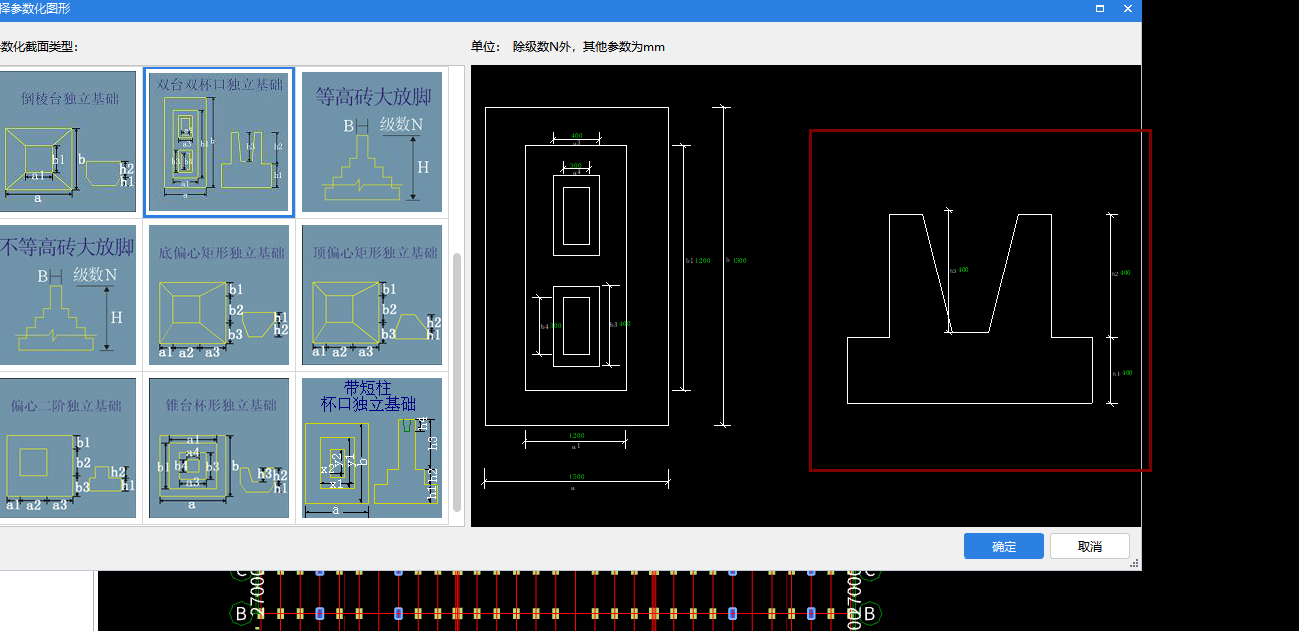Edit the h2 value 400 in section view
Viewport: 1299px width, 631px height.
click(1125, 272)
